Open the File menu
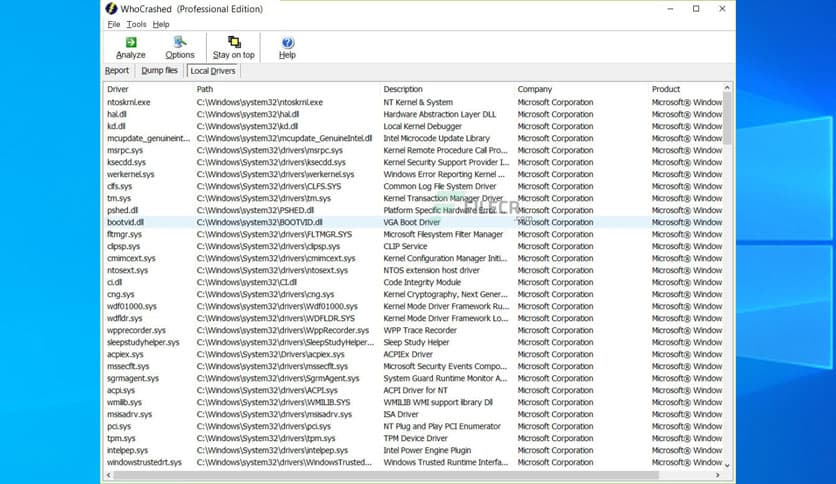The height and width of the screenshot is (484, 836). pos(114,24)
